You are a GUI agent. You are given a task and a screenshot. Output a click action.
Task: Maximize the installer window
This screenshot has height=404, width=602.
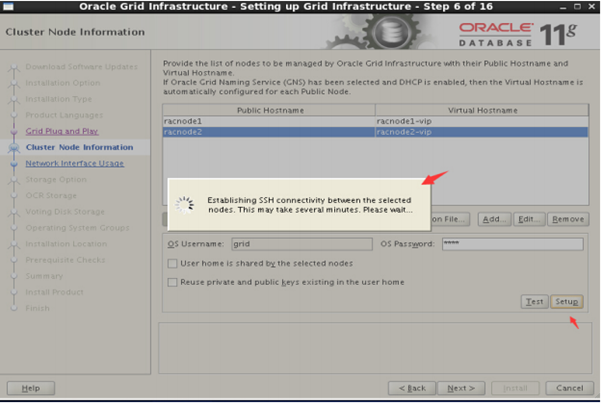tap(577, 7)
